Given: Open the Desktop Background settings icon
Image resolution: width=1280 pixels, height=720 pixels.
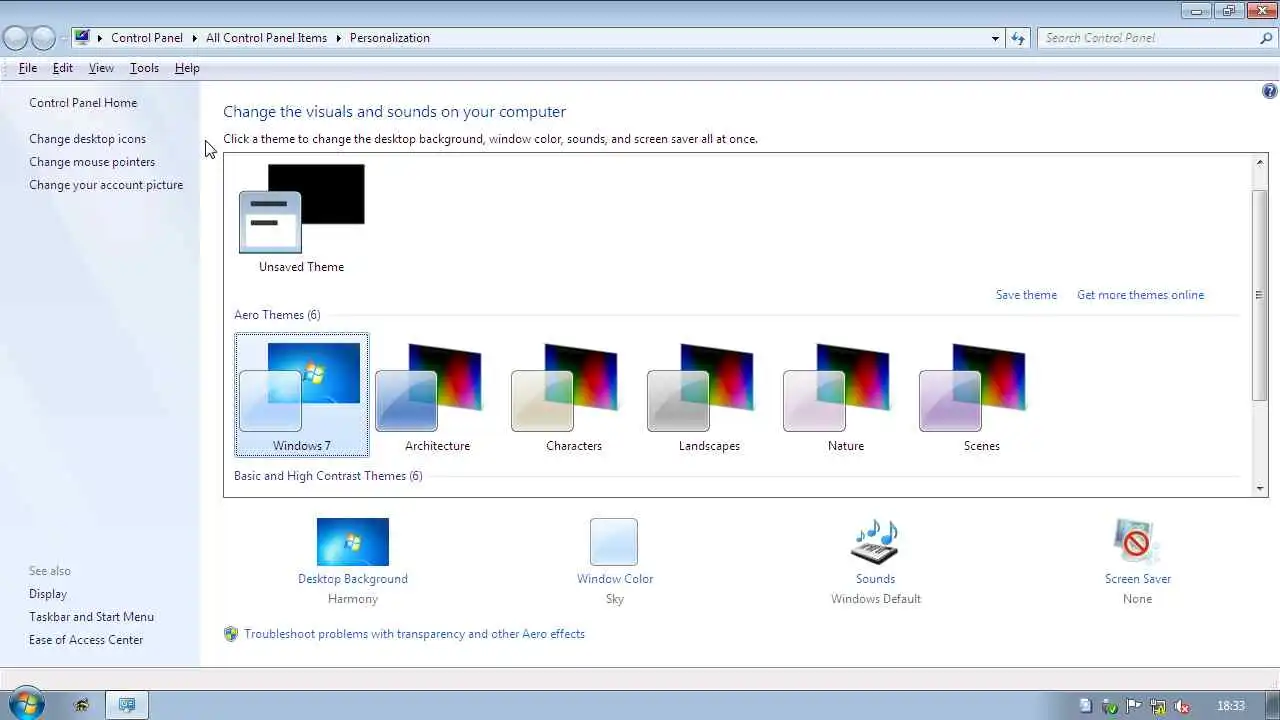Looking at the screenshot, I should pos(352,542).
